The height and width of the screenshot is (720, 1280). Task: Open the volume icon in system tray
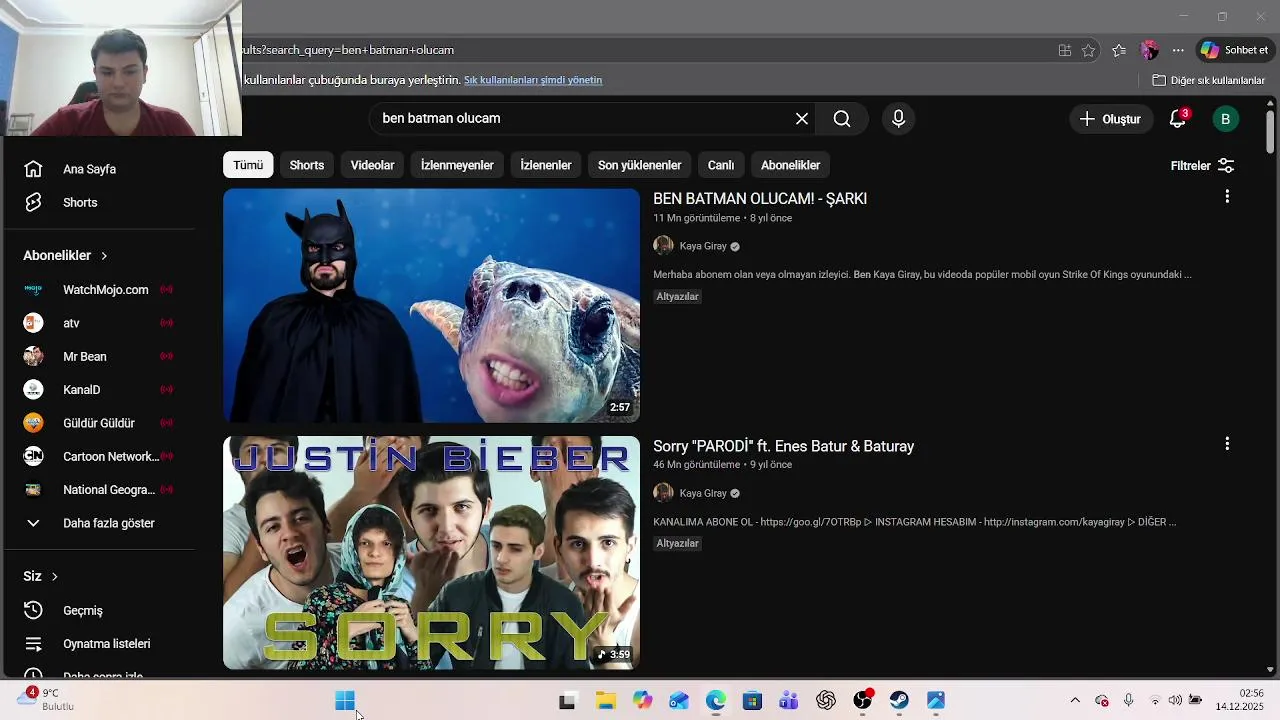tap(1175, 701)
